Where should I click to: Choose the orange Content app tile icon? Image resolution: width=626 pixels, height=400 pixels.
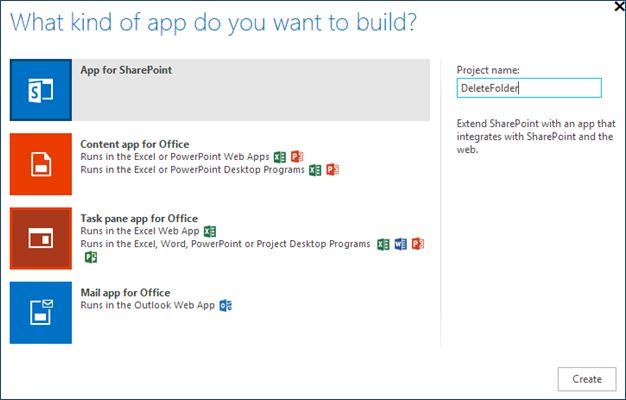41,164
